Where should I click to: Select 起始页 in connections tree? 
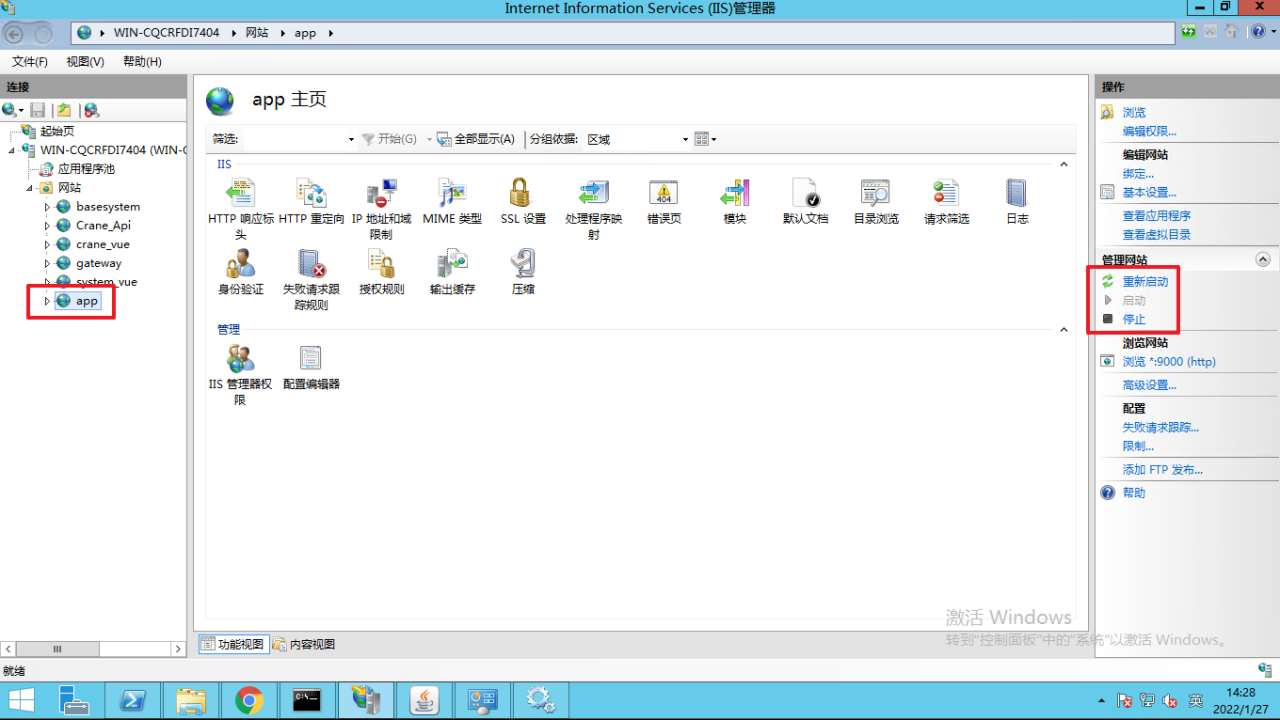tap(57, 131)
